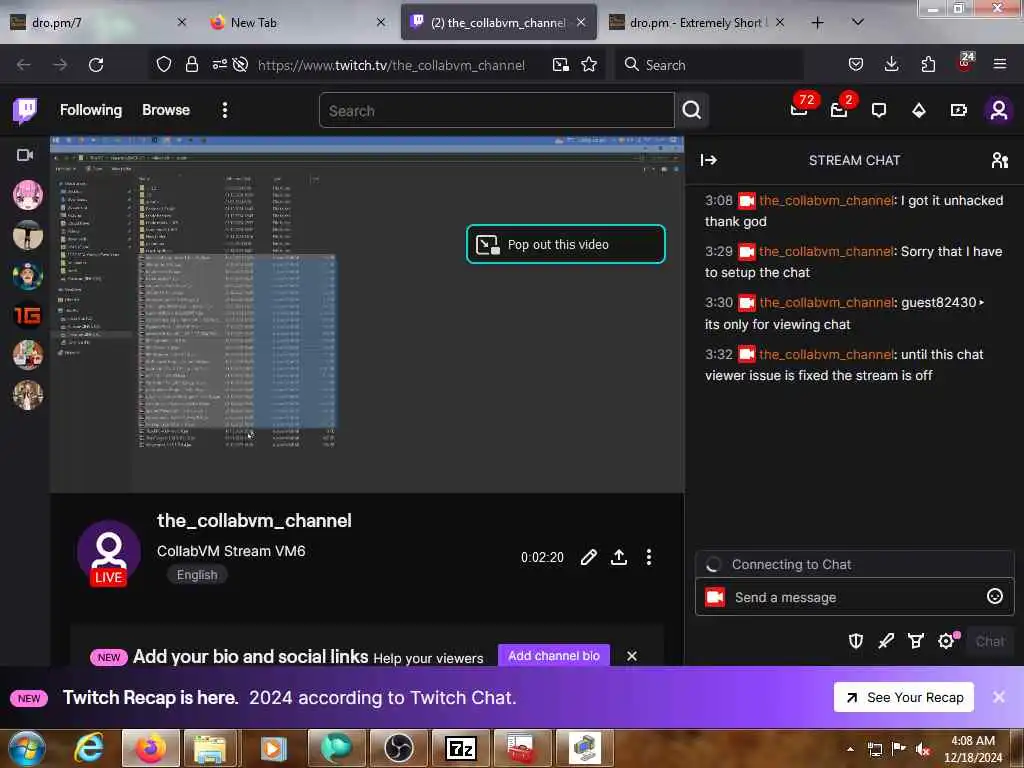Open 7-Zip from the taskbar
This screenshot has height=768, width=1024.
pyautogui.click(x=461, y=748)
